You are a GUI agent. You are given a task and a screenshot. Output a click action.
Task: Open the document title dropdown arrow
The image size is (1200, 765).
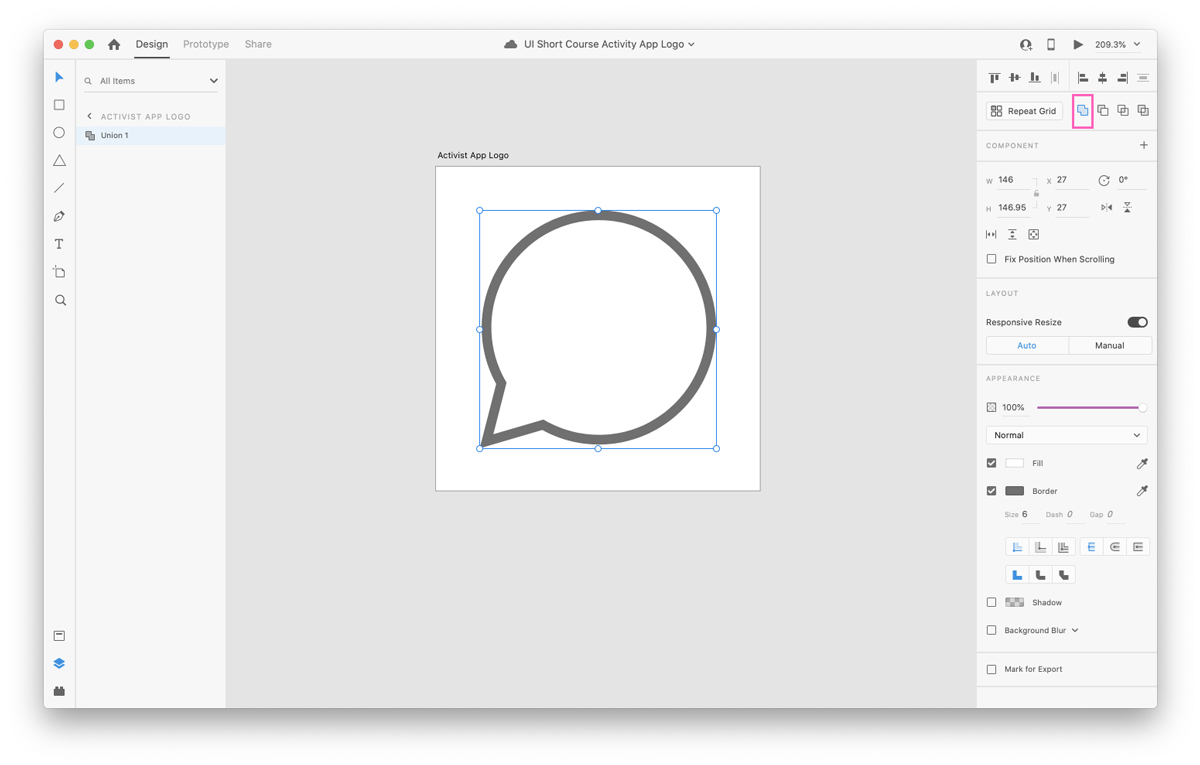(x=691, y=45)
